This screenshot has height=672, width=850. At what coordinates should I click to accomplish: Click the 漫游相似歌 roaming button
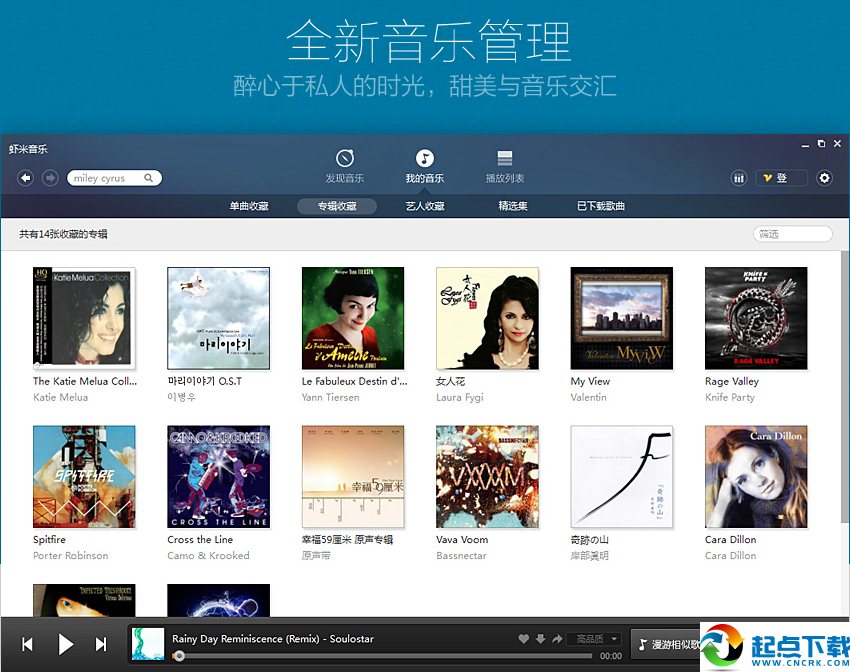pyautogui.click(x=667, y=644)
